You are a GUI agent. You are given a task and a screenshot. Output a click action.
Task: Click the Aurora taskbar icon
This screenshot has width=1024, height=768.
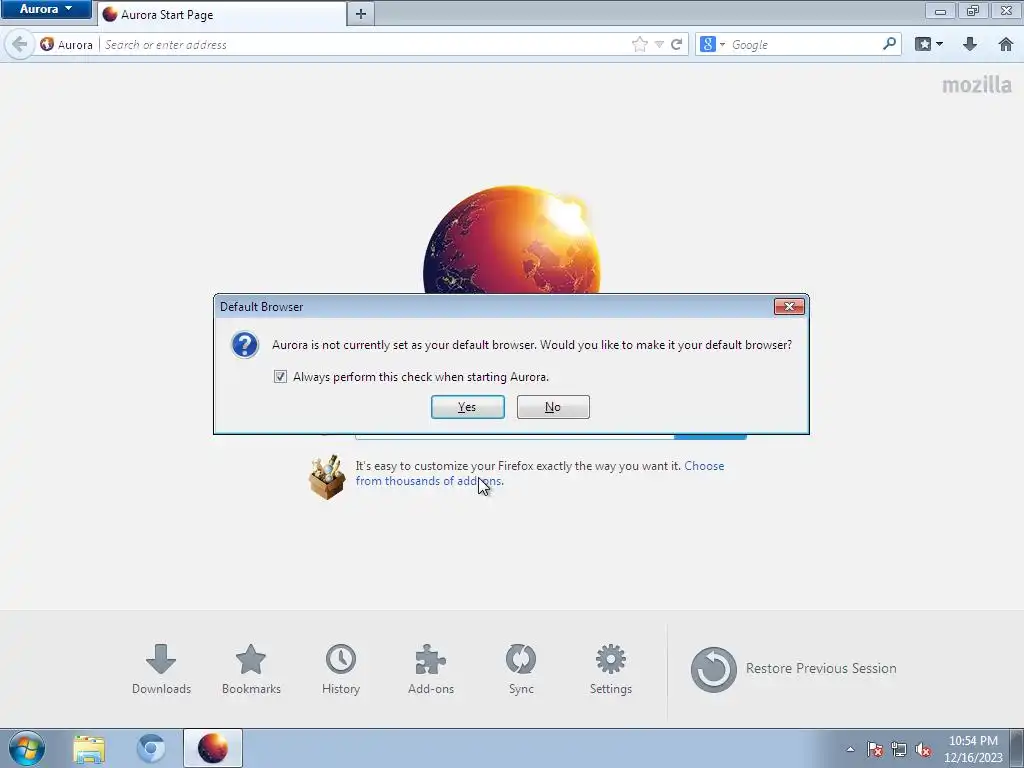(213, 748)
